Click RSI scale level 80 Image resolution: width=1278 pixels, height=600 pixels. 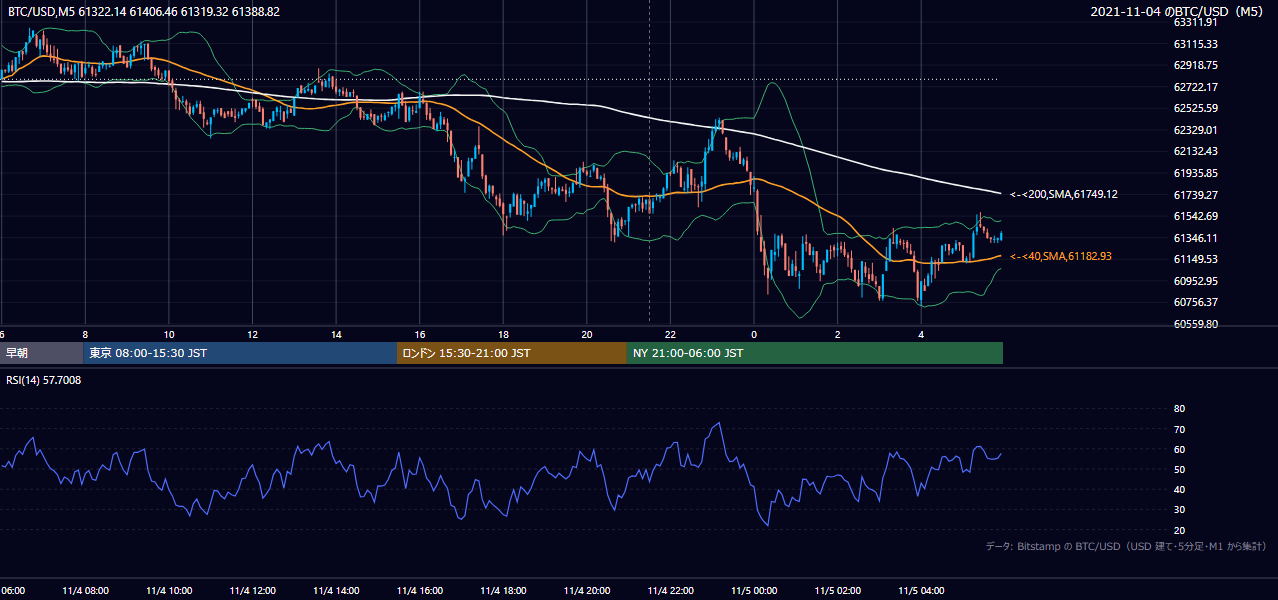tap(1179, 409)
